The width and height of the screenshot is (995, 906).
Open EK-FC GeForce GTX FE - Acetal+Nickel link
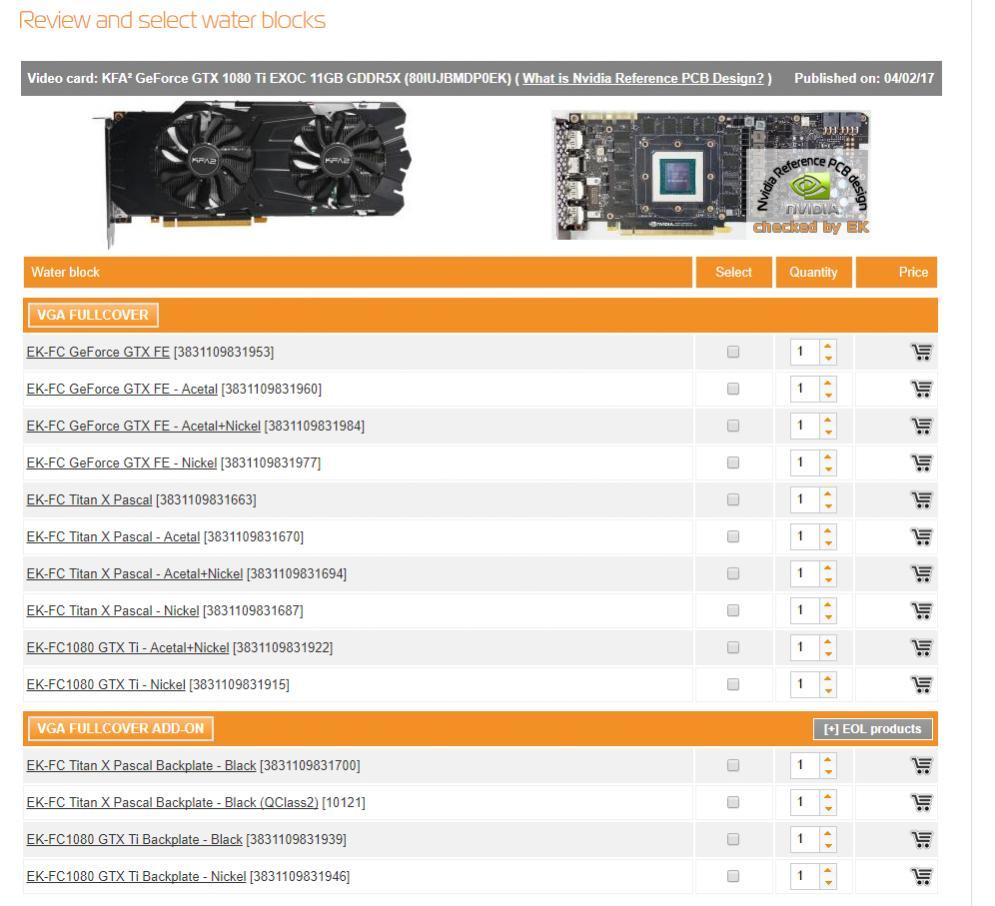[x=143, y=425]
